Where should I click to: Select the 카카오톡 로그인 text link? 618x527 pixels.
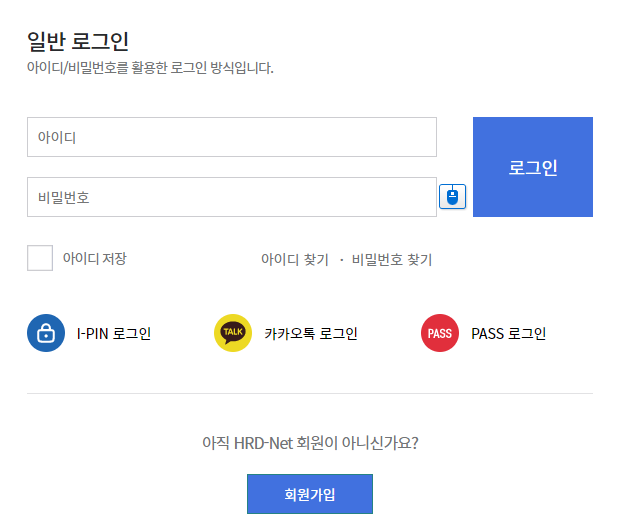coord(311,333)
